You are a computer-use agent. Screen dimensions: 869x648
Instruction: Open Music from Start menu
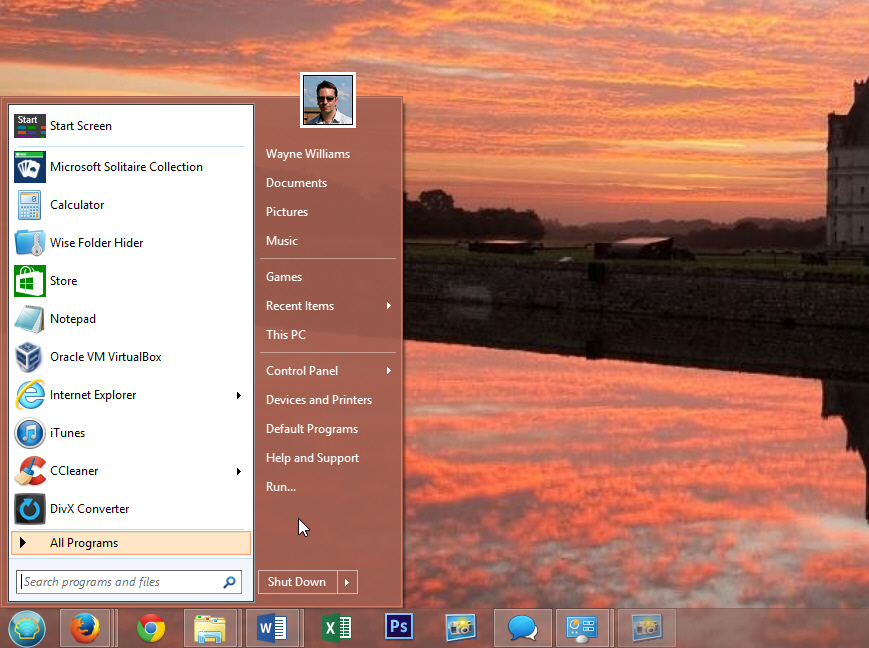(282, 241)
